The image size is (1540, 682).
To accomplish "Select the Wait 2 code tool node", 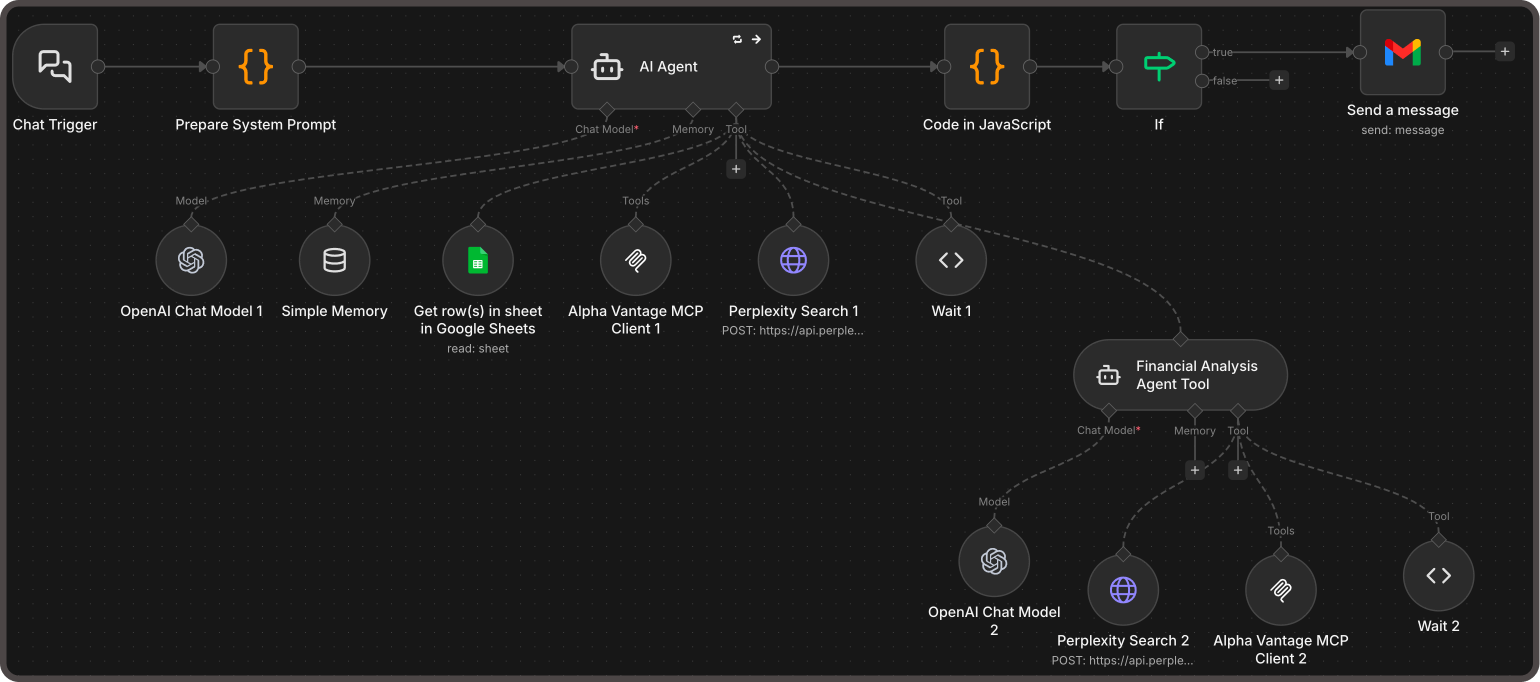I will (x=1438, y=576).
